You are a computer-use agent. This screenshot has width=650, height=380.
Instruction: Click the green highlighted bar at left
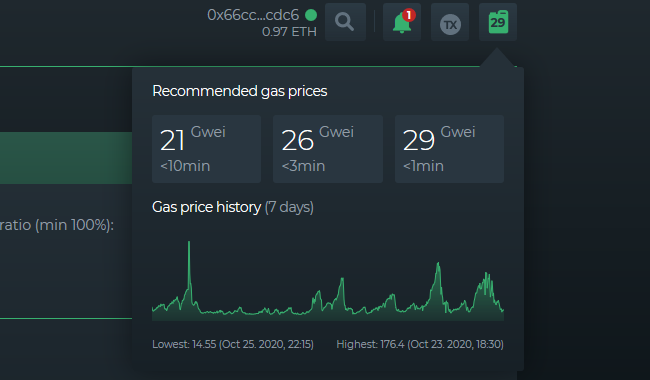pyautogui.click(x=66, y=158)
